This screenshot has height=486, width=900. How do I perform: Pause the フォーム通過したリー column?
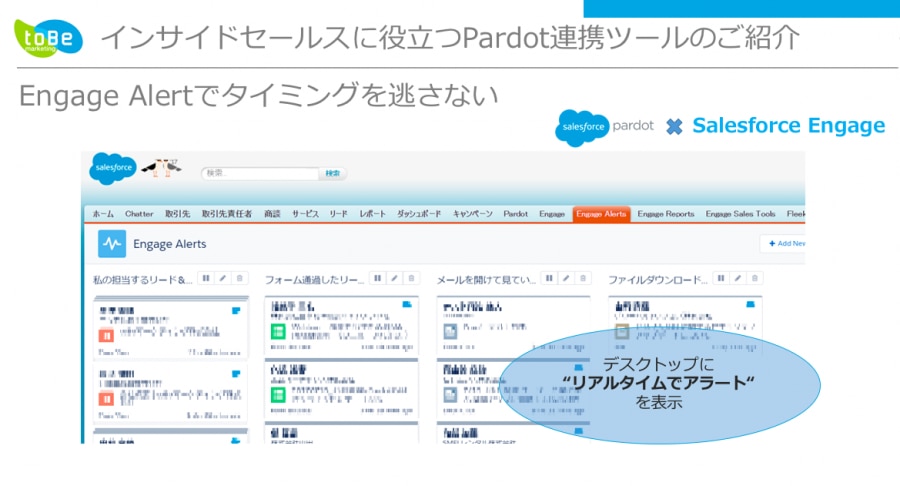click(x=377, y=279)
